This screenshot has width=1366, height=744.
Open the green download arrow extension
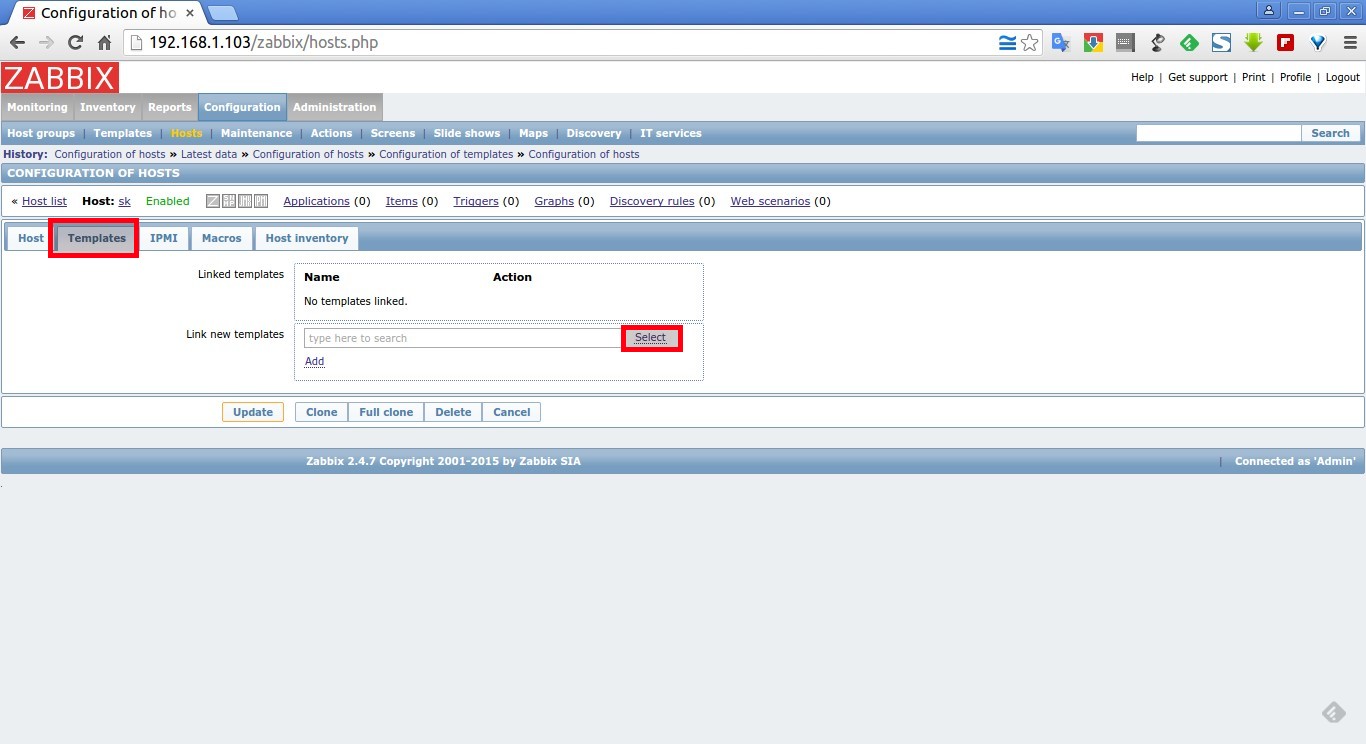click(1253, 43)
